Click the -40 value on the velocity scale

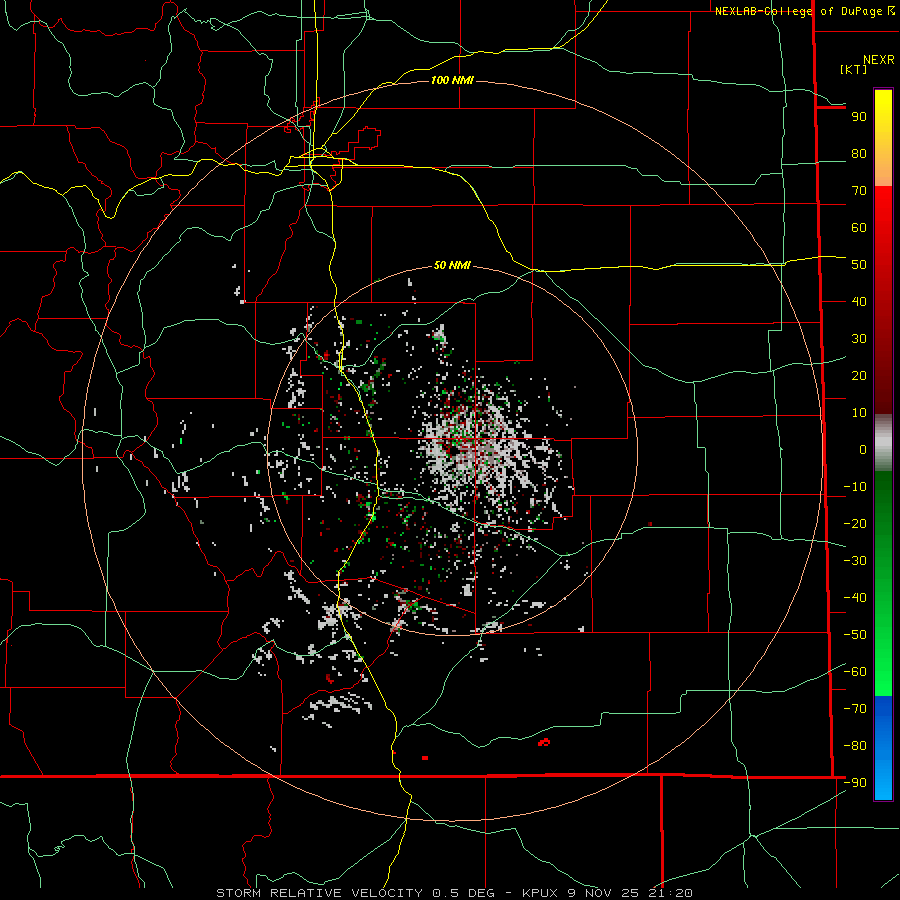tap(855, 598)
